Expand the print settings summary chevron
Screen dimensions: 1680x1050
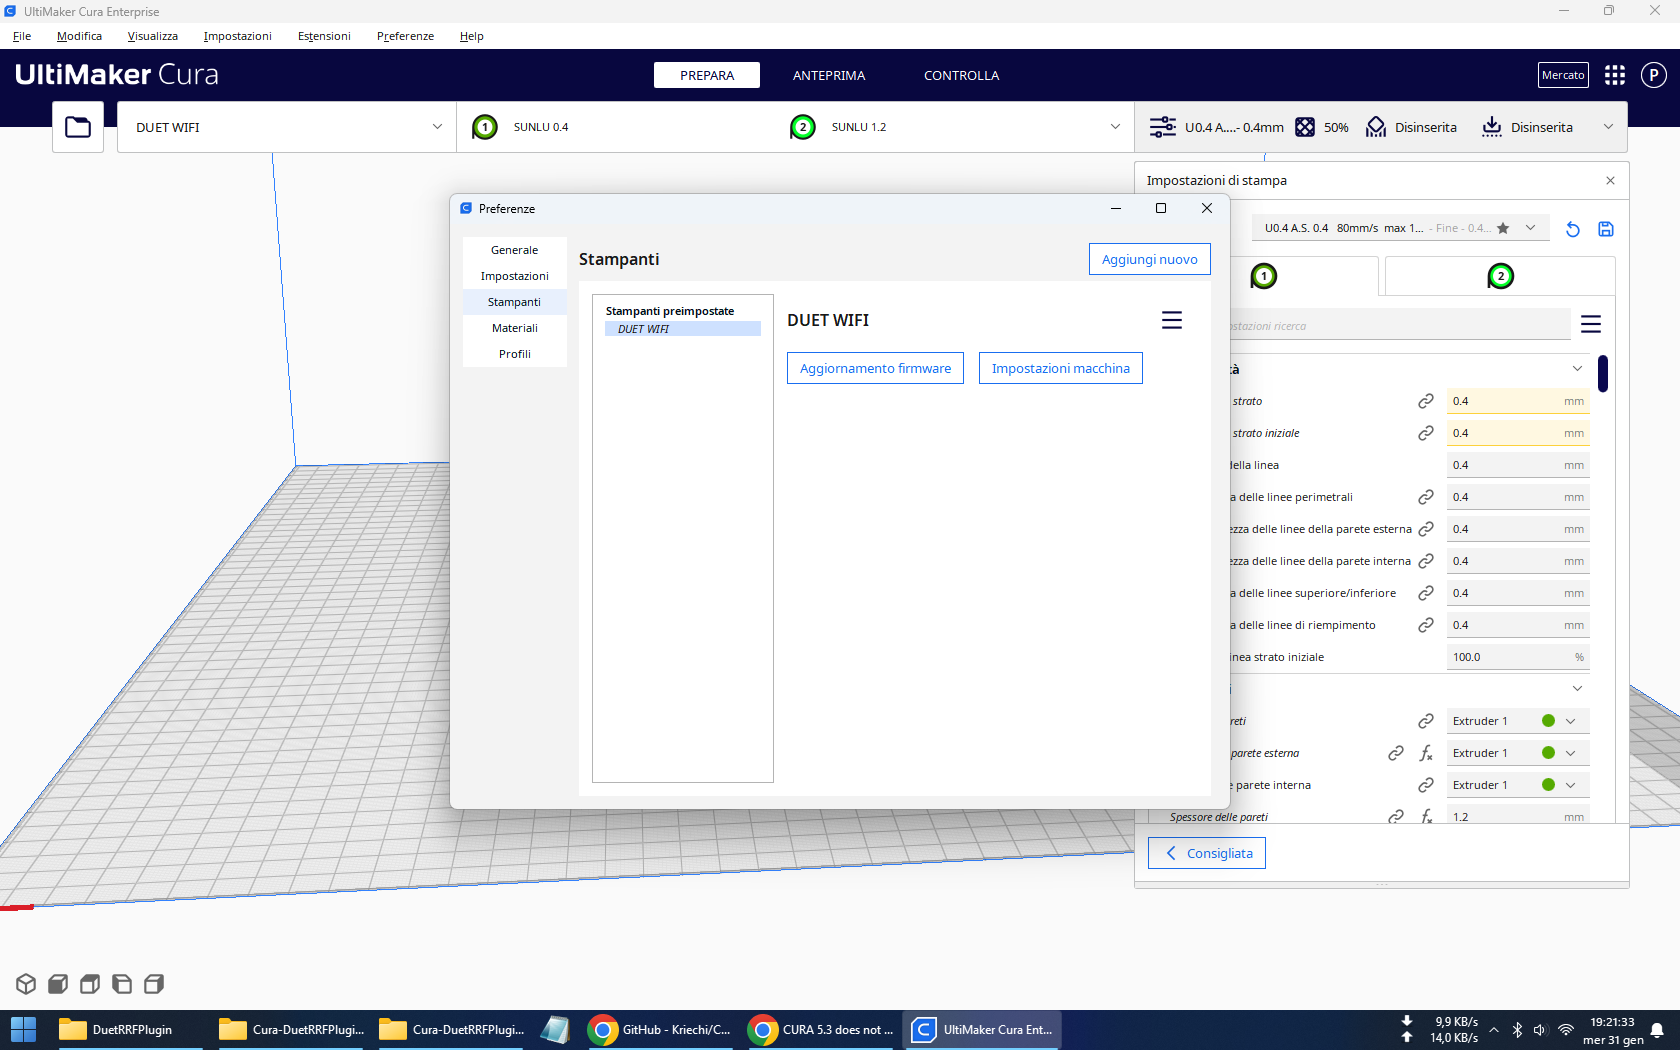point(1608,127)
